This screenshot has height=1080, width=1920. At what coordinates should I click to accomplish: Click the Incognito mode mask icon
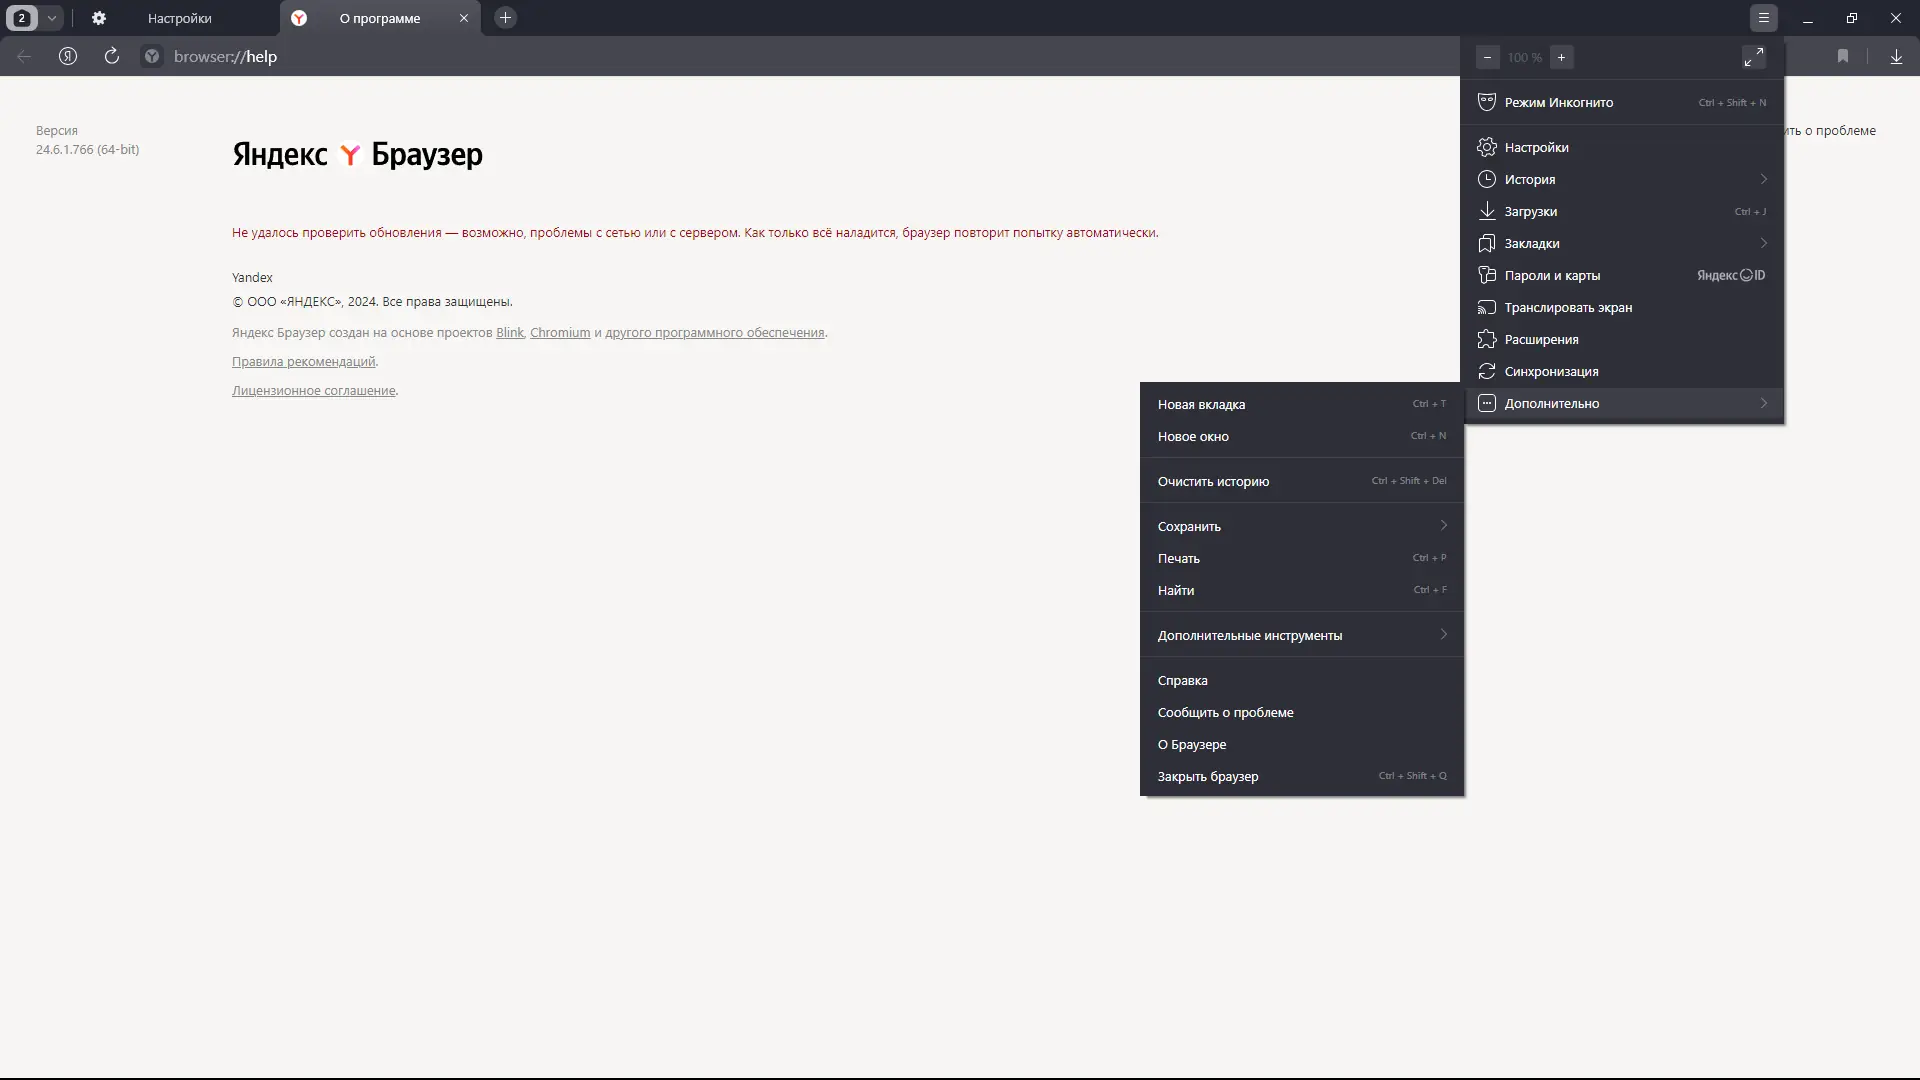1487,102
